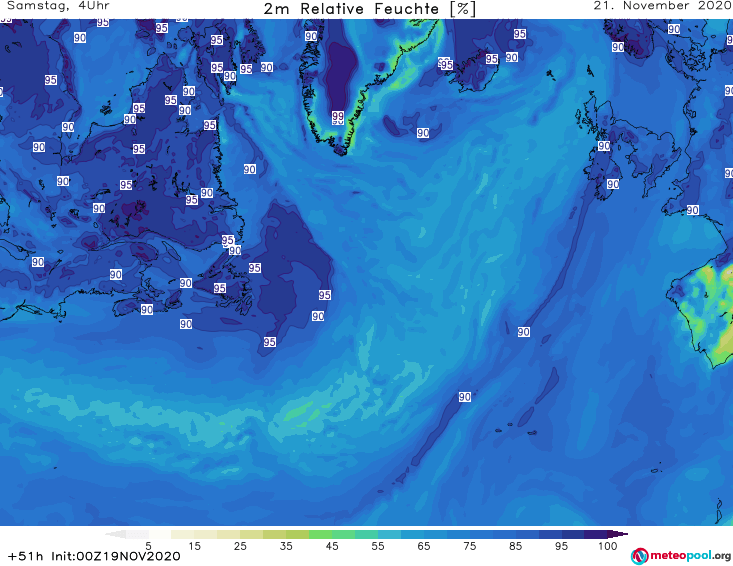Click the '85' tick label on the color scale
733x566 pixels.
pos(515,546)
